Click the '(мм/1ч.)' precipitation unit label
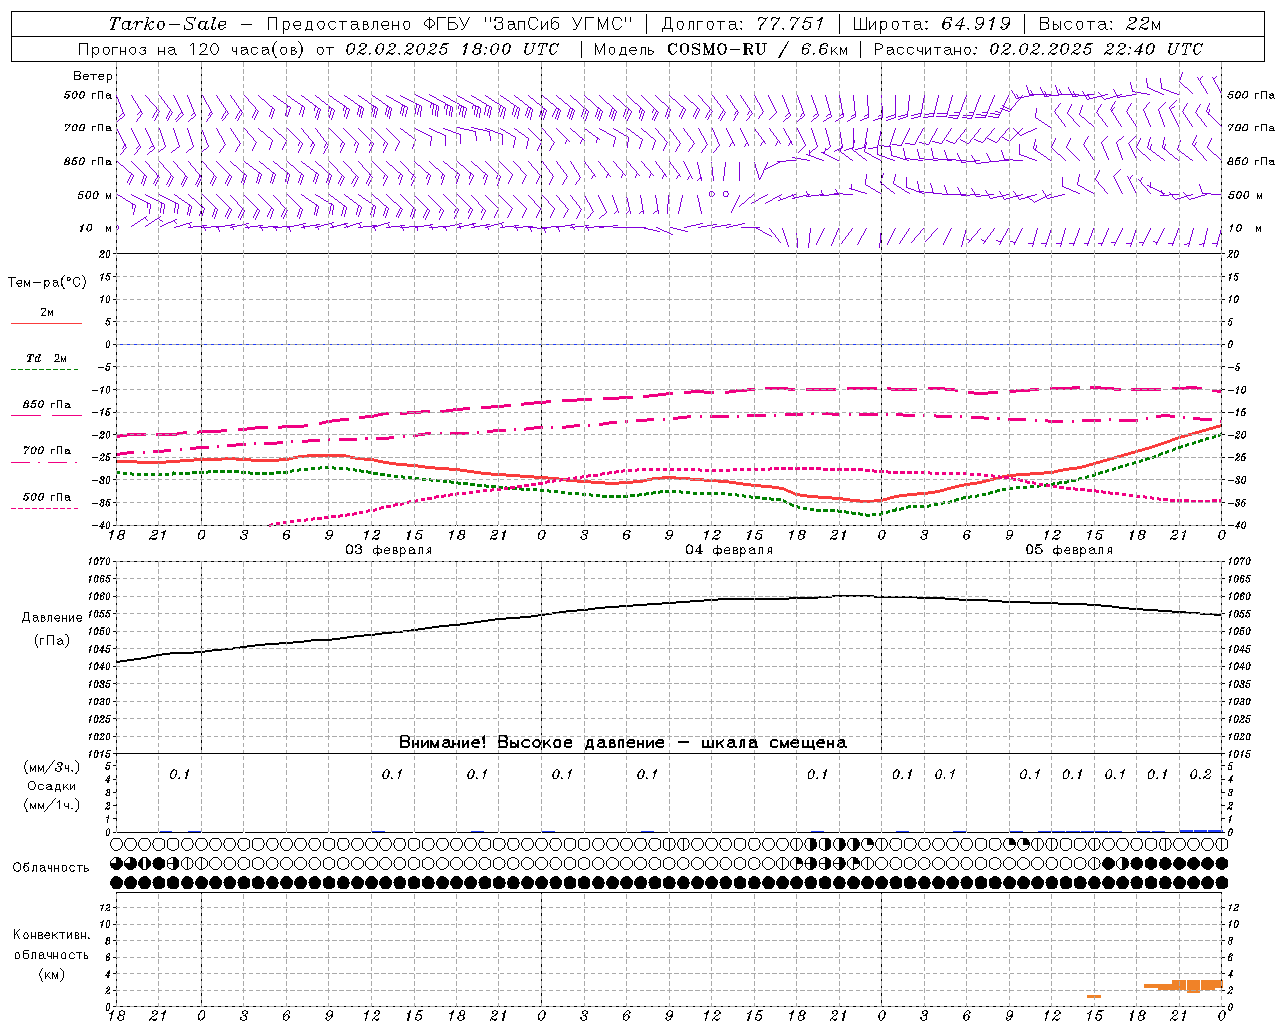Viewport: 1280px width, 1024px height. click(x=52, y=805)
